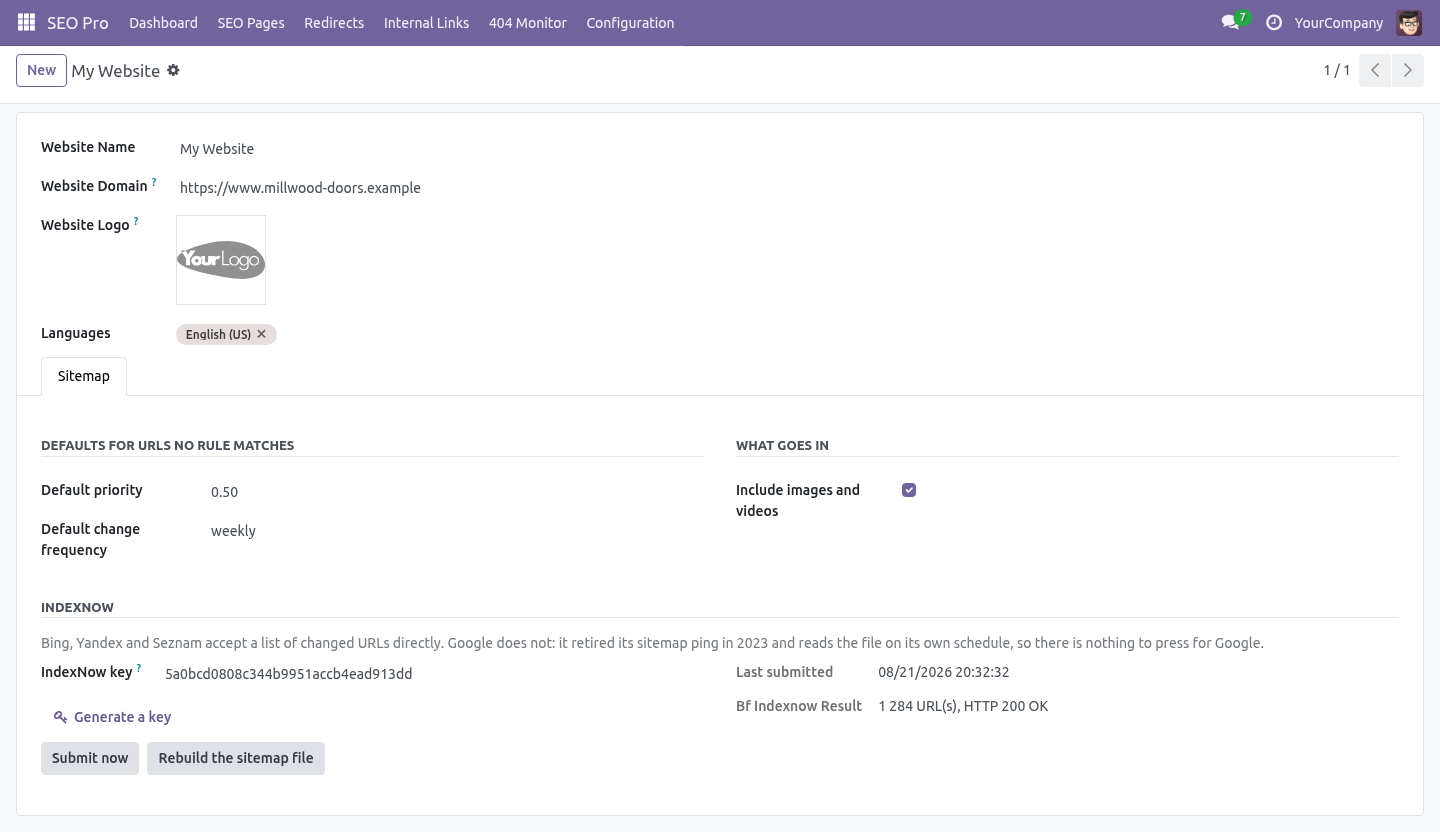Viewport: 1440px width, 832px height.
Task: Edit the IndexNow key field
Action: click(434, 674)
